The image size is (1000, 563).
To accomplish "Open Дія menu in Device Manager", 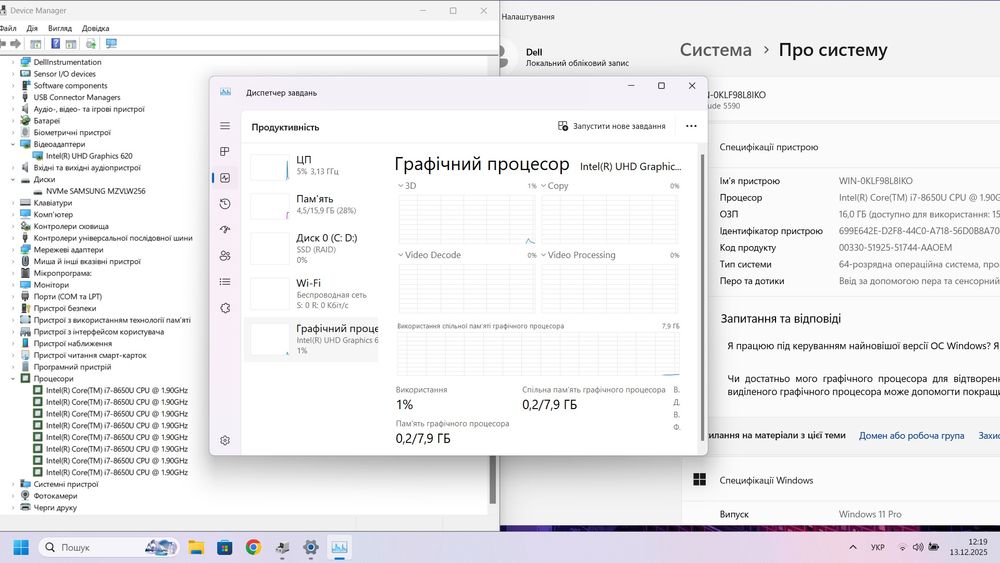I will pos(32,28).
